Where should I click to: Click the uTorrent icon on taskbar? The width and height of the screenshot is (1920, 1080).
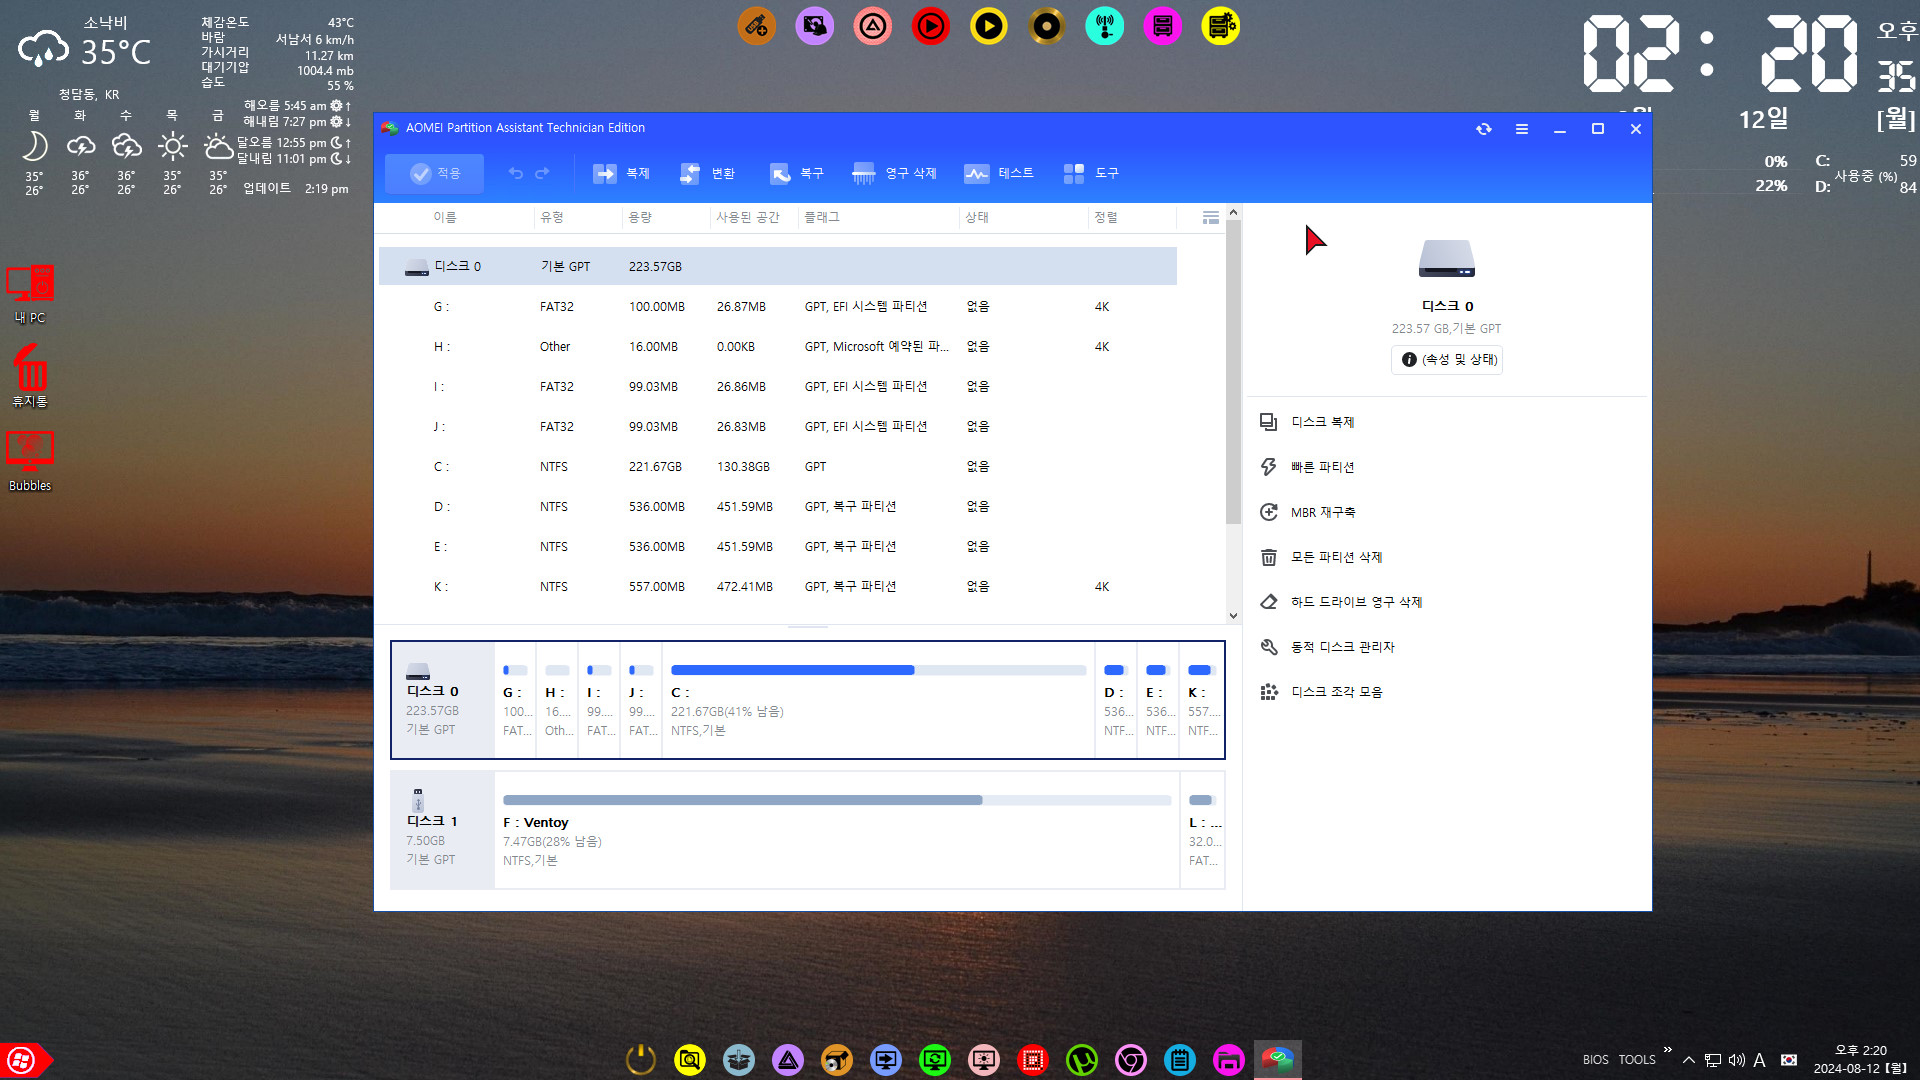coord(1082,1060)
